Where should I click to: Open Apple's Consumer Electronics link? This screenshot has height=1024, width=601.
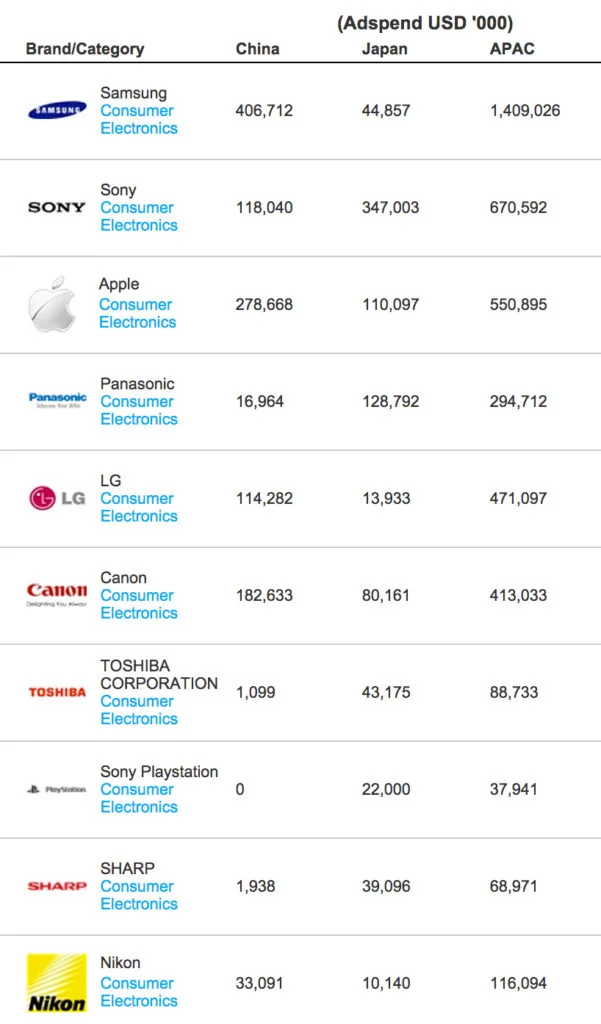coord(137,314)
